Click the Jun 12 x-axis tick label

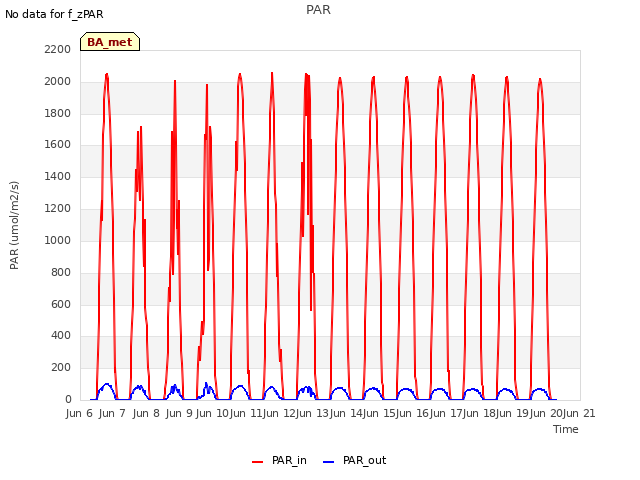point(279,413)
